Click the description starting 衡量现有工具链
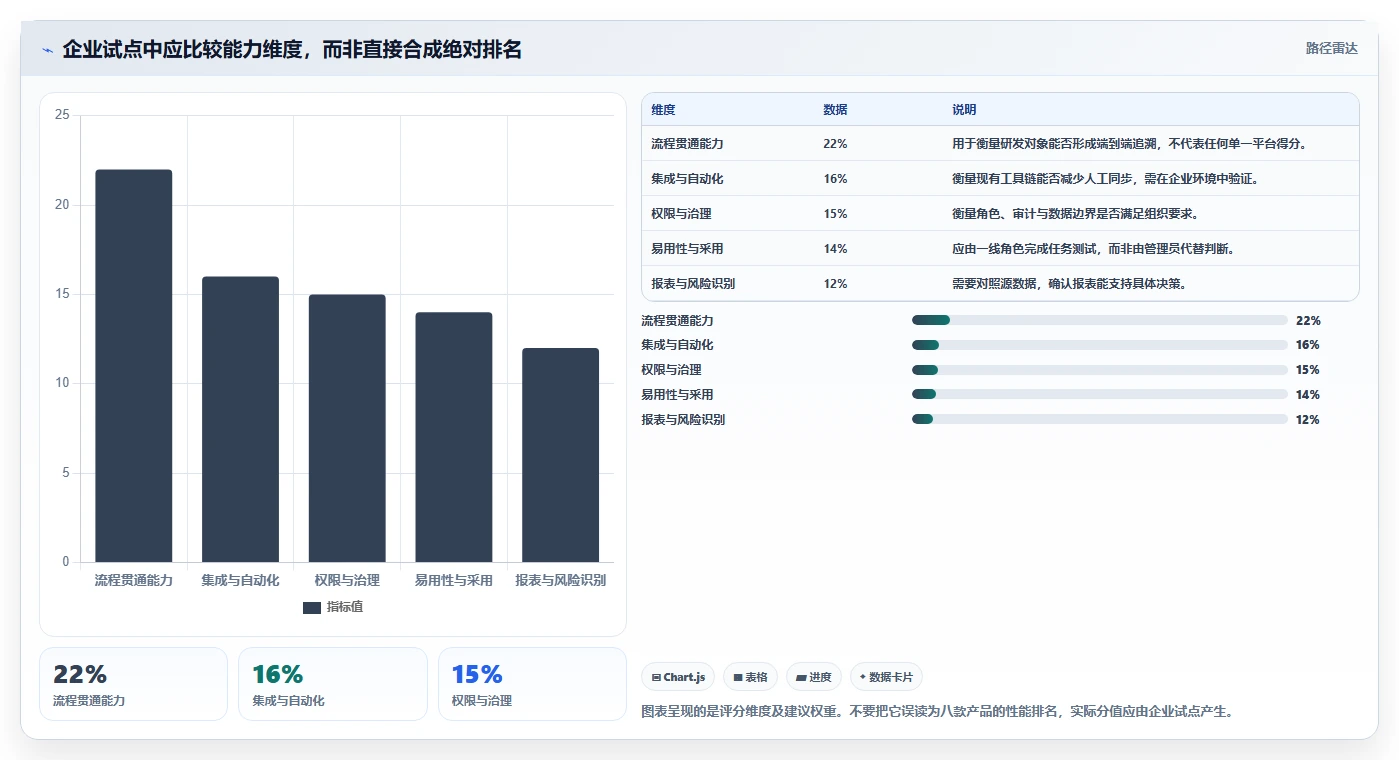The width and height of the screenshot is (1399, 760). pyautogui.click(x=1105, y=179)
